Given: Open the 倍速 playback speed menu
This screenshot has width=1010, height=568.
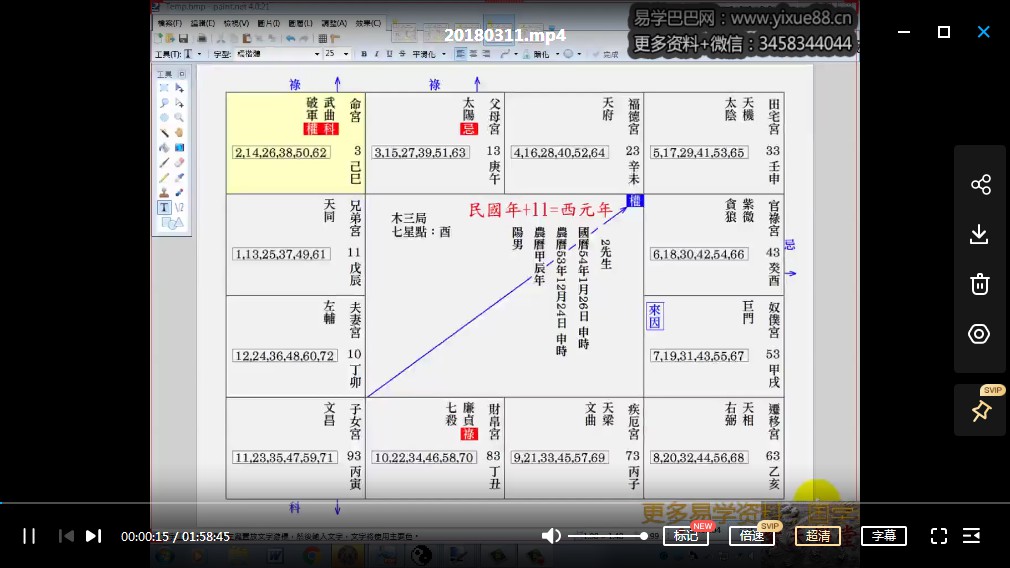Looking at the screenshot, I should (x=751, y=536).
